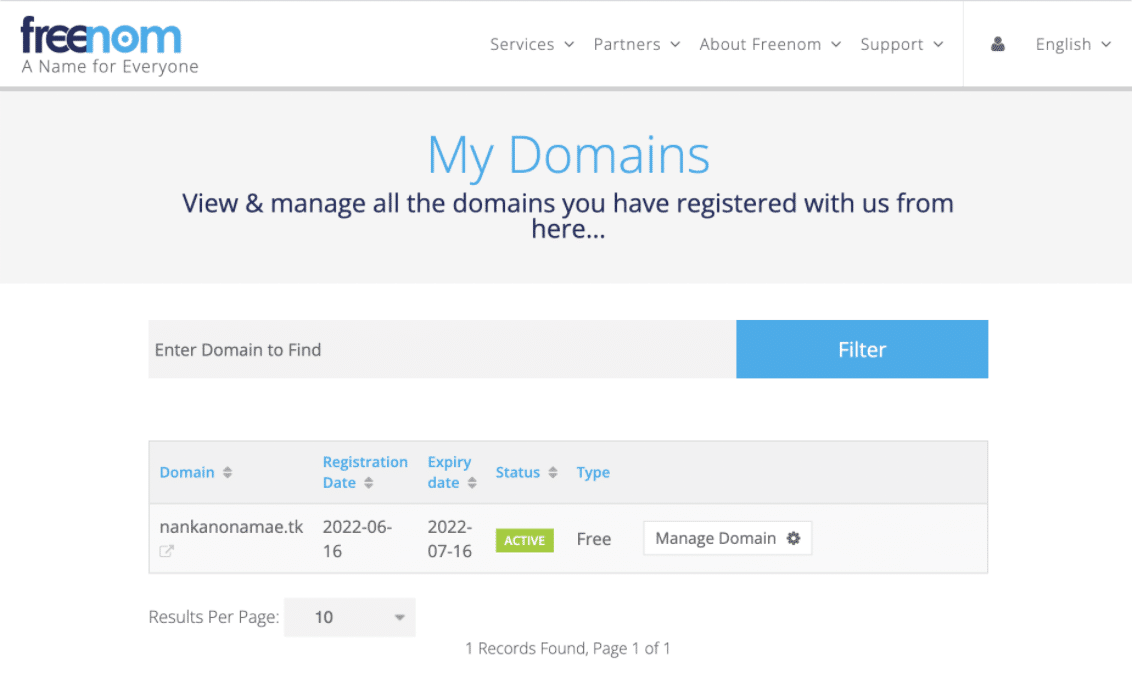Open the Partners menu

pyautogui.click(x=636, y=44)
